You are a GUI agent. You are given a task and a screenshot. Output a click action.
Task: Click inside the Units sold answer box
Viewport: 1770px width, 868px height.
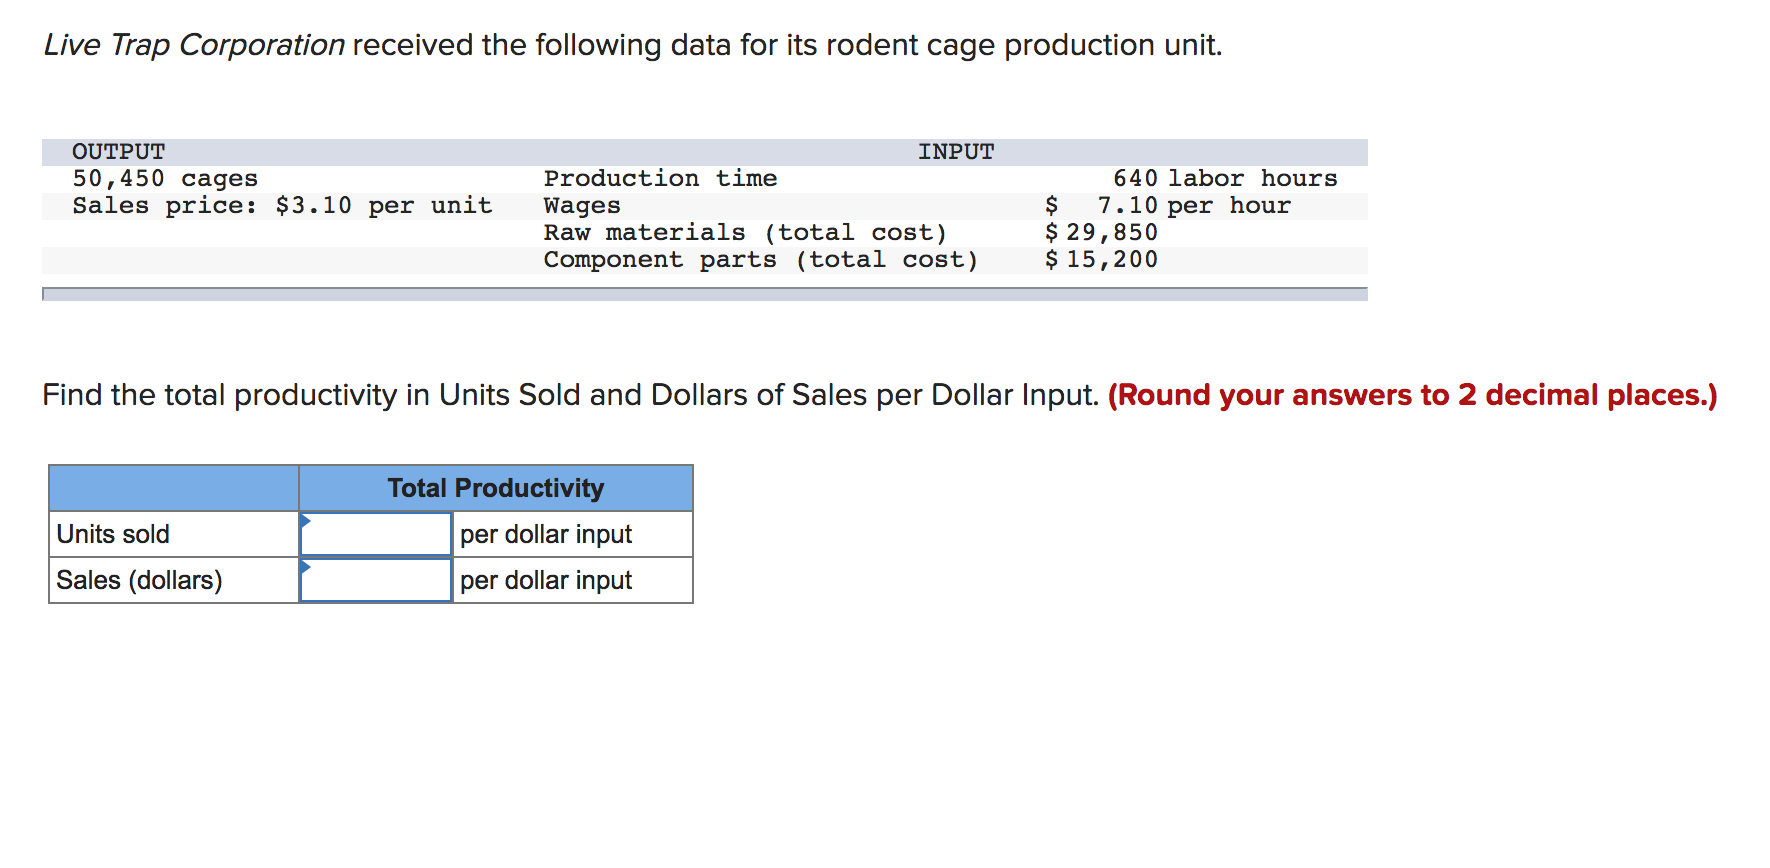(x=378, y=533)
